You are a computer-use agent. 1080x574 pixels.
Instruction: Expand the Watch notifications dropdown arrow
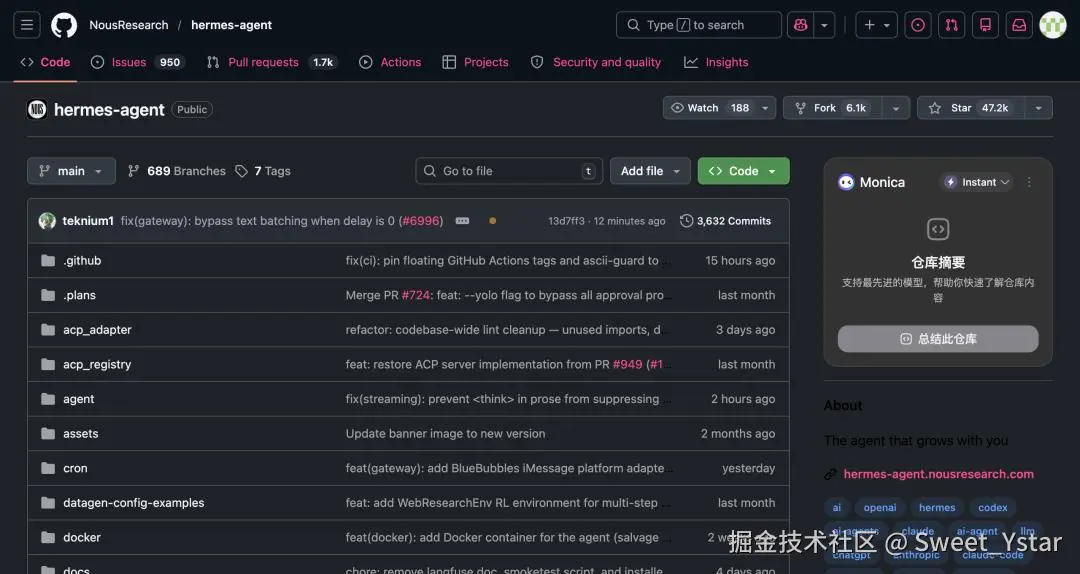[x=765, y=108]
